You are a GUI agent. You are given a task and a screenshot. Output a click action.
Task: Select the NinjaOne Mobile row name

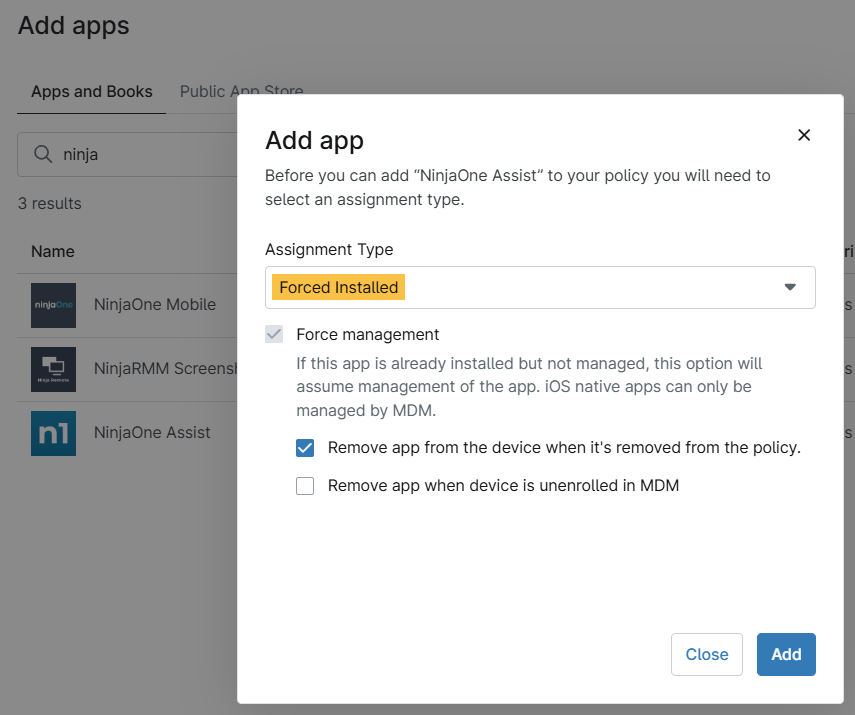click(x=154, y=305)
